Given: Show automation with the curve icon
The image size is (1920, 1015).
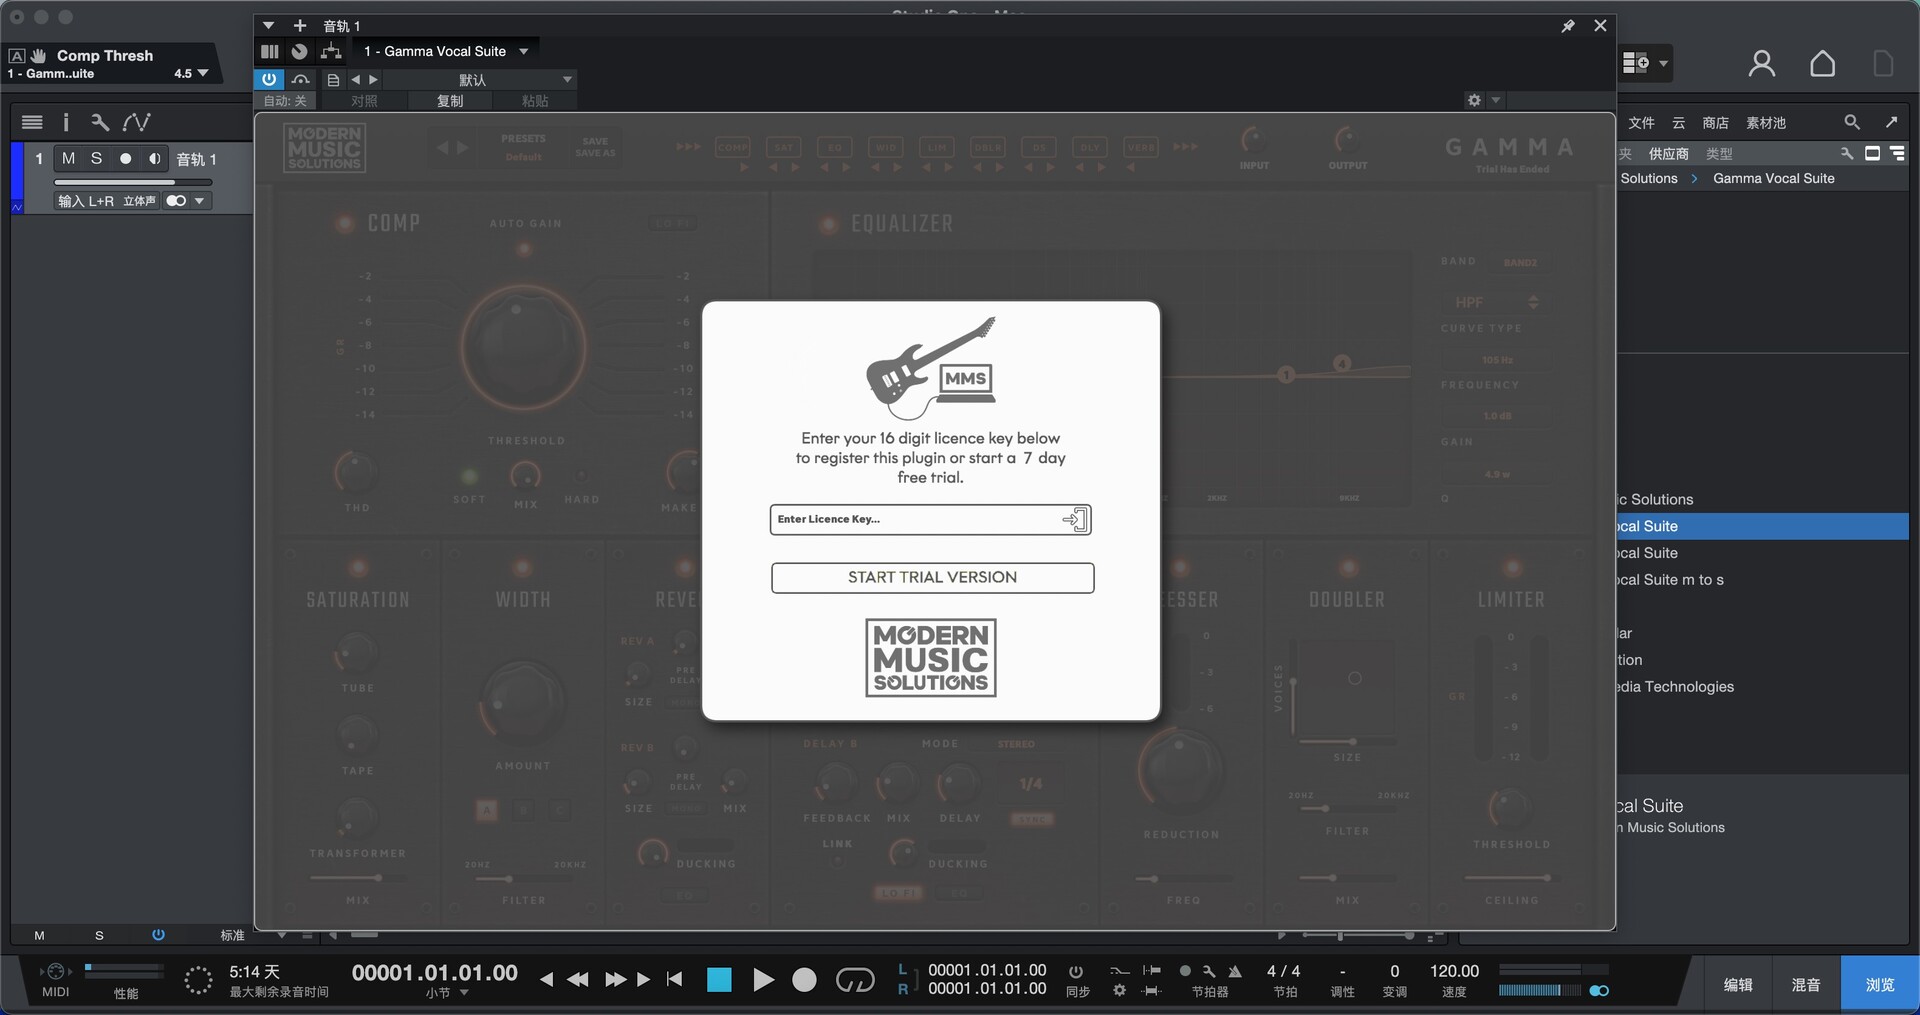Looking at the screenshot, I should [136, 122].
